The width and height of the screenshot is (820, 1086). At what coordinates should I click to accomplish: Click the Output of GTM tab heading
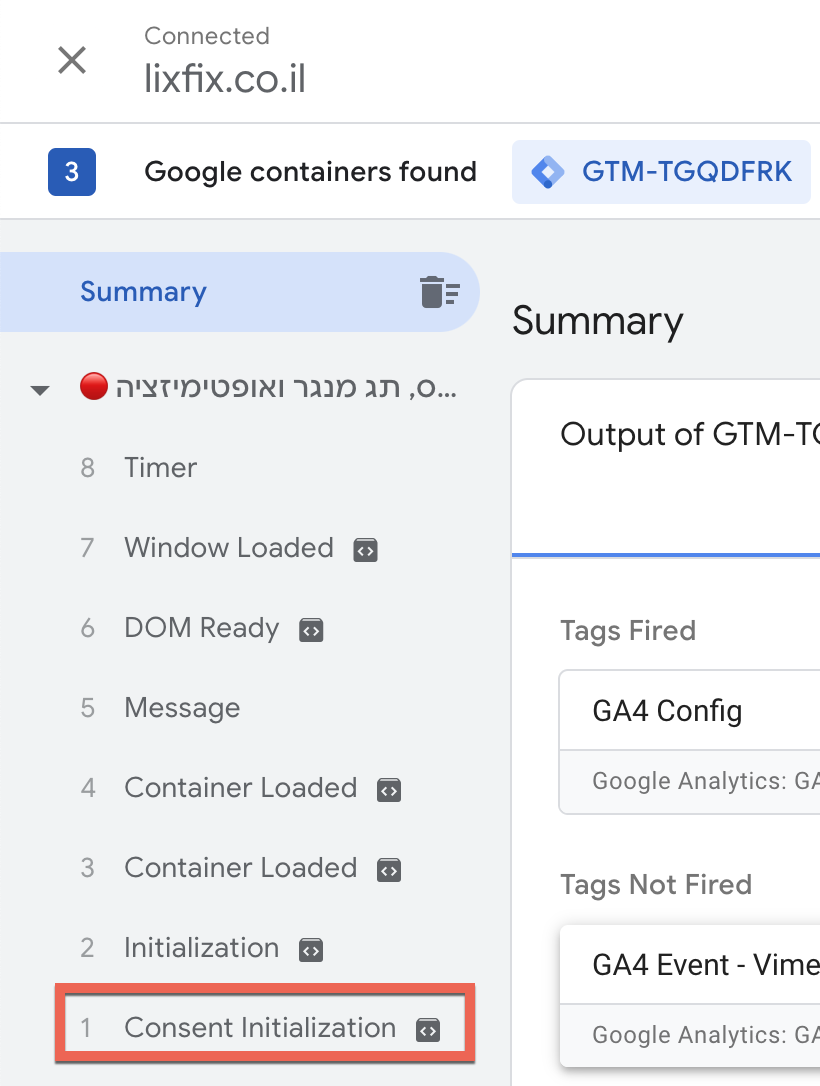click(690, 435)
